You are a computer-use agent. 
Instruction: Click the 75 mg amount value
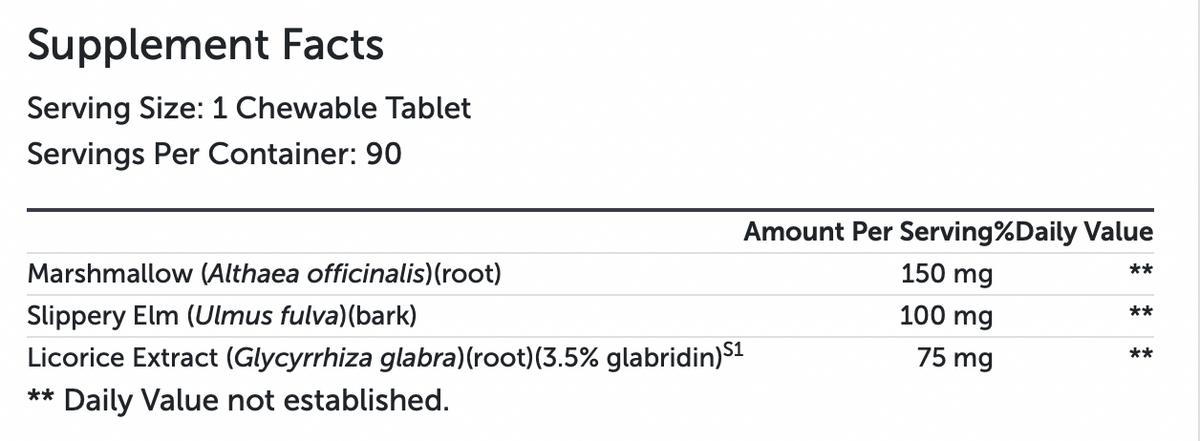[955, 359]
